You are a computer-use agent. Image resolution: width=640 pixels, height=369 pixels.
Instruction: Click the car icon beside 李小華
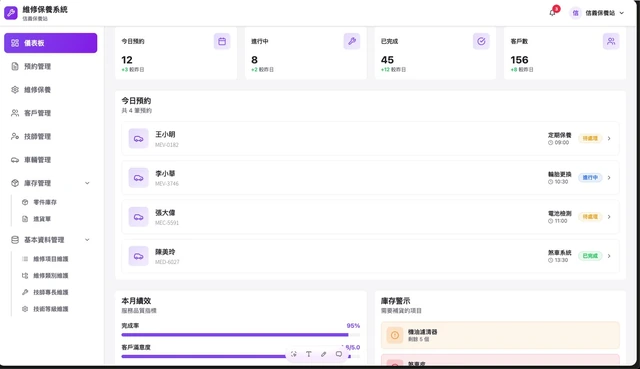pyautogui.click(x=138, y=178)
